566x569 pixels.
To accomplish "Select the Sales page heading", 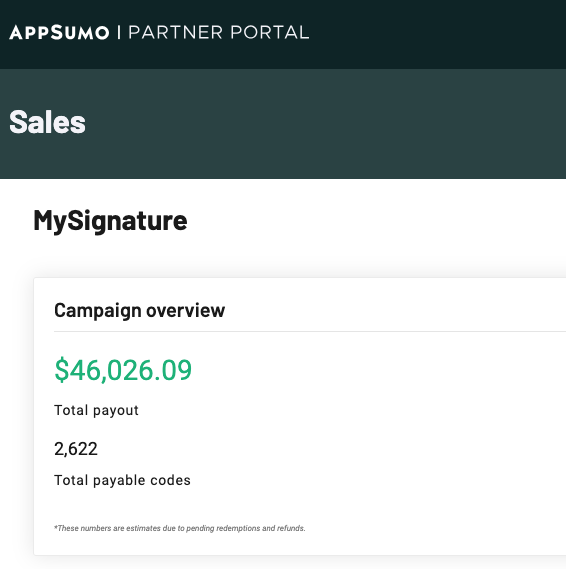I will point(48,122).
